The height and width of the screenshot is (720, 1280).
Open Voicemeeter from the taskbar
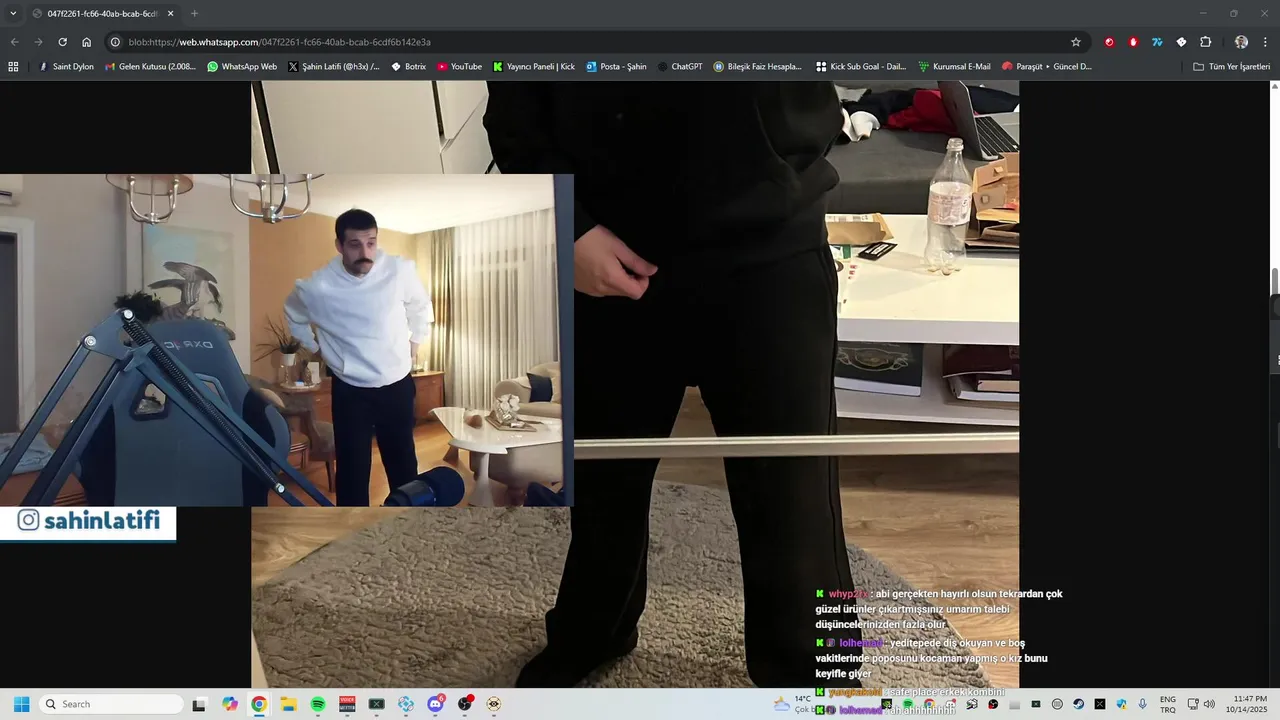[x=347, y=704]
